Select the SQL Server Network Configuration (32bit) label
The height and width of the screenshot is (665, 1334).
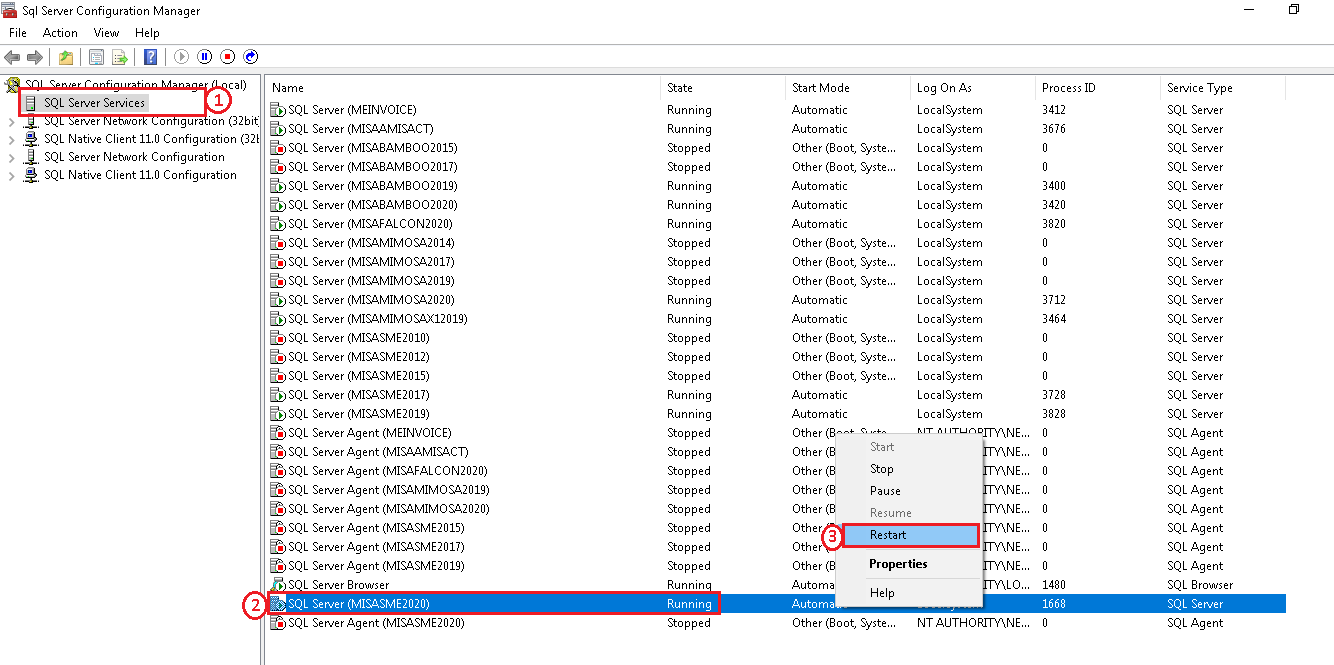tap(150, 121)
